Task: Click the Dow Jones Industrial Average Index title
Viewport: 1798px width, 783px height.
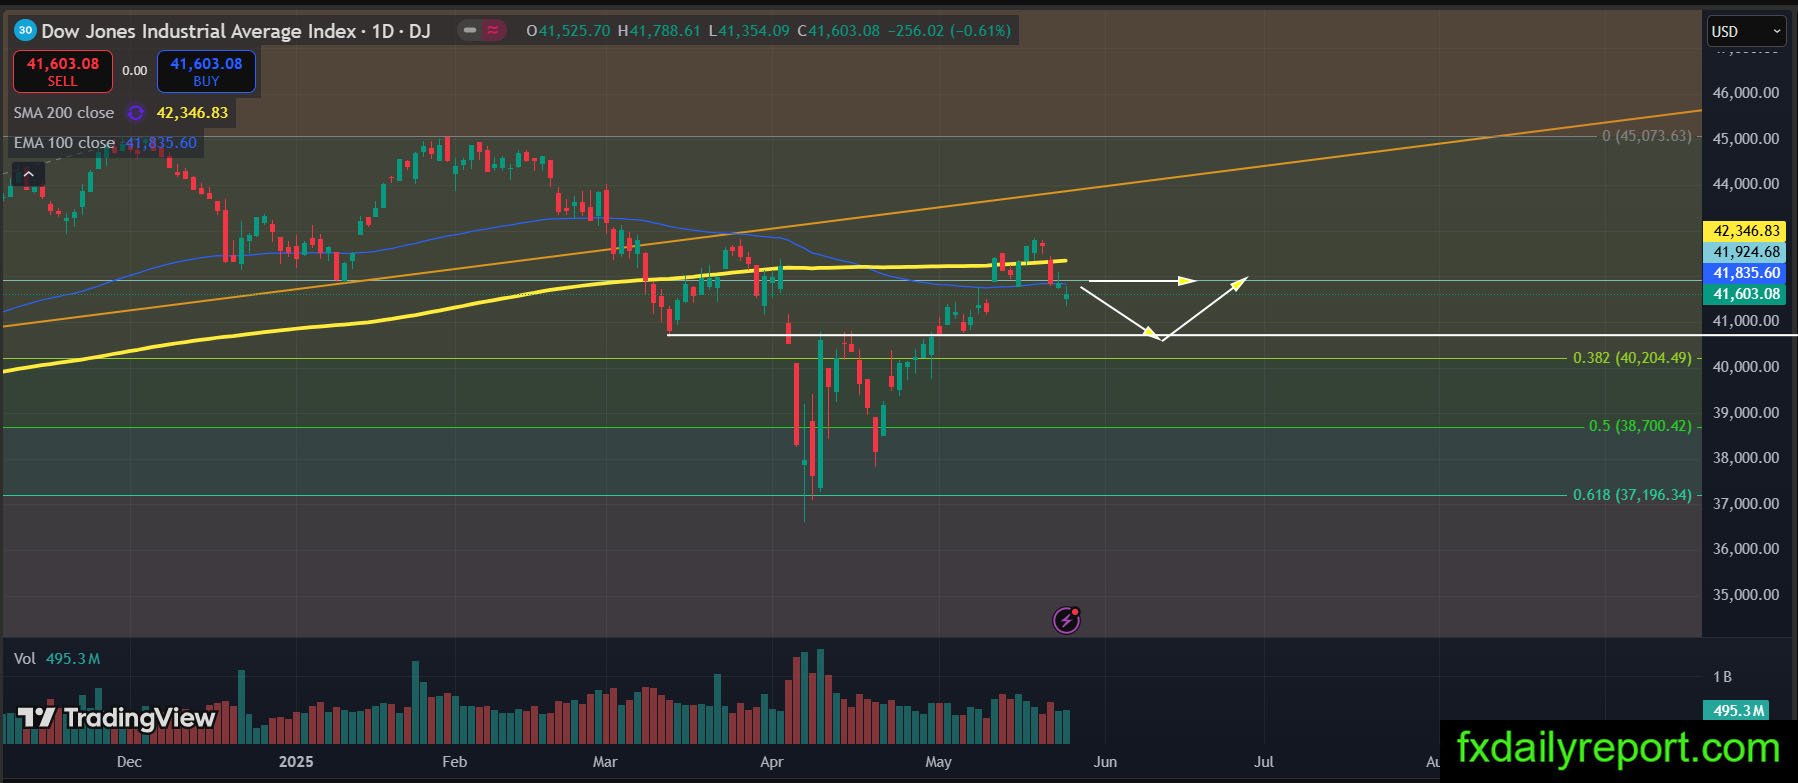Action: tap(198, 31)
